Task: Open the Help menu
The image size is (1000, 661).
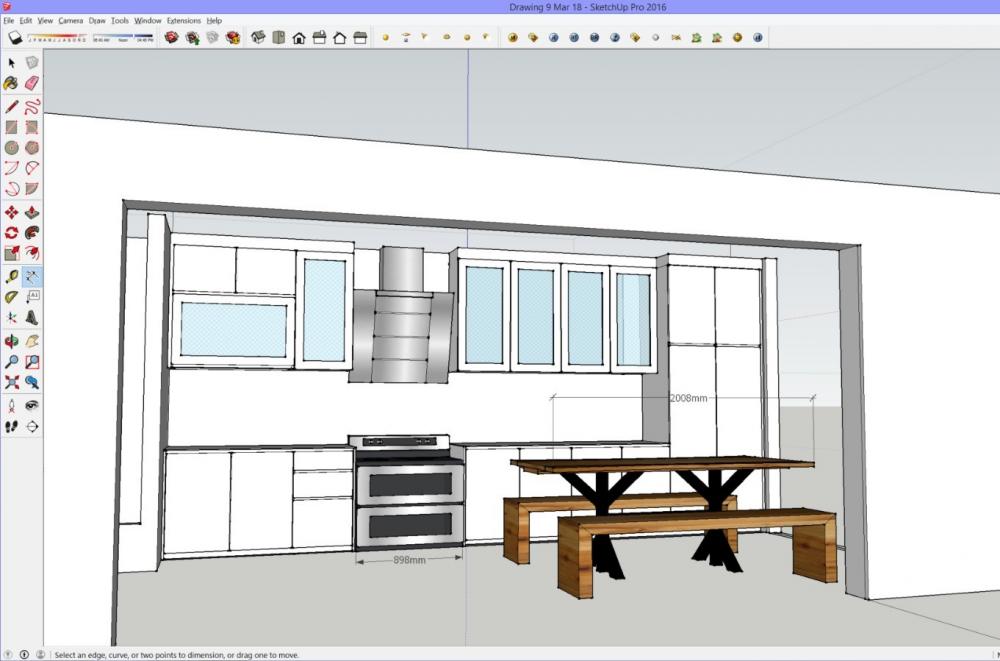Action: coord(214,20)
